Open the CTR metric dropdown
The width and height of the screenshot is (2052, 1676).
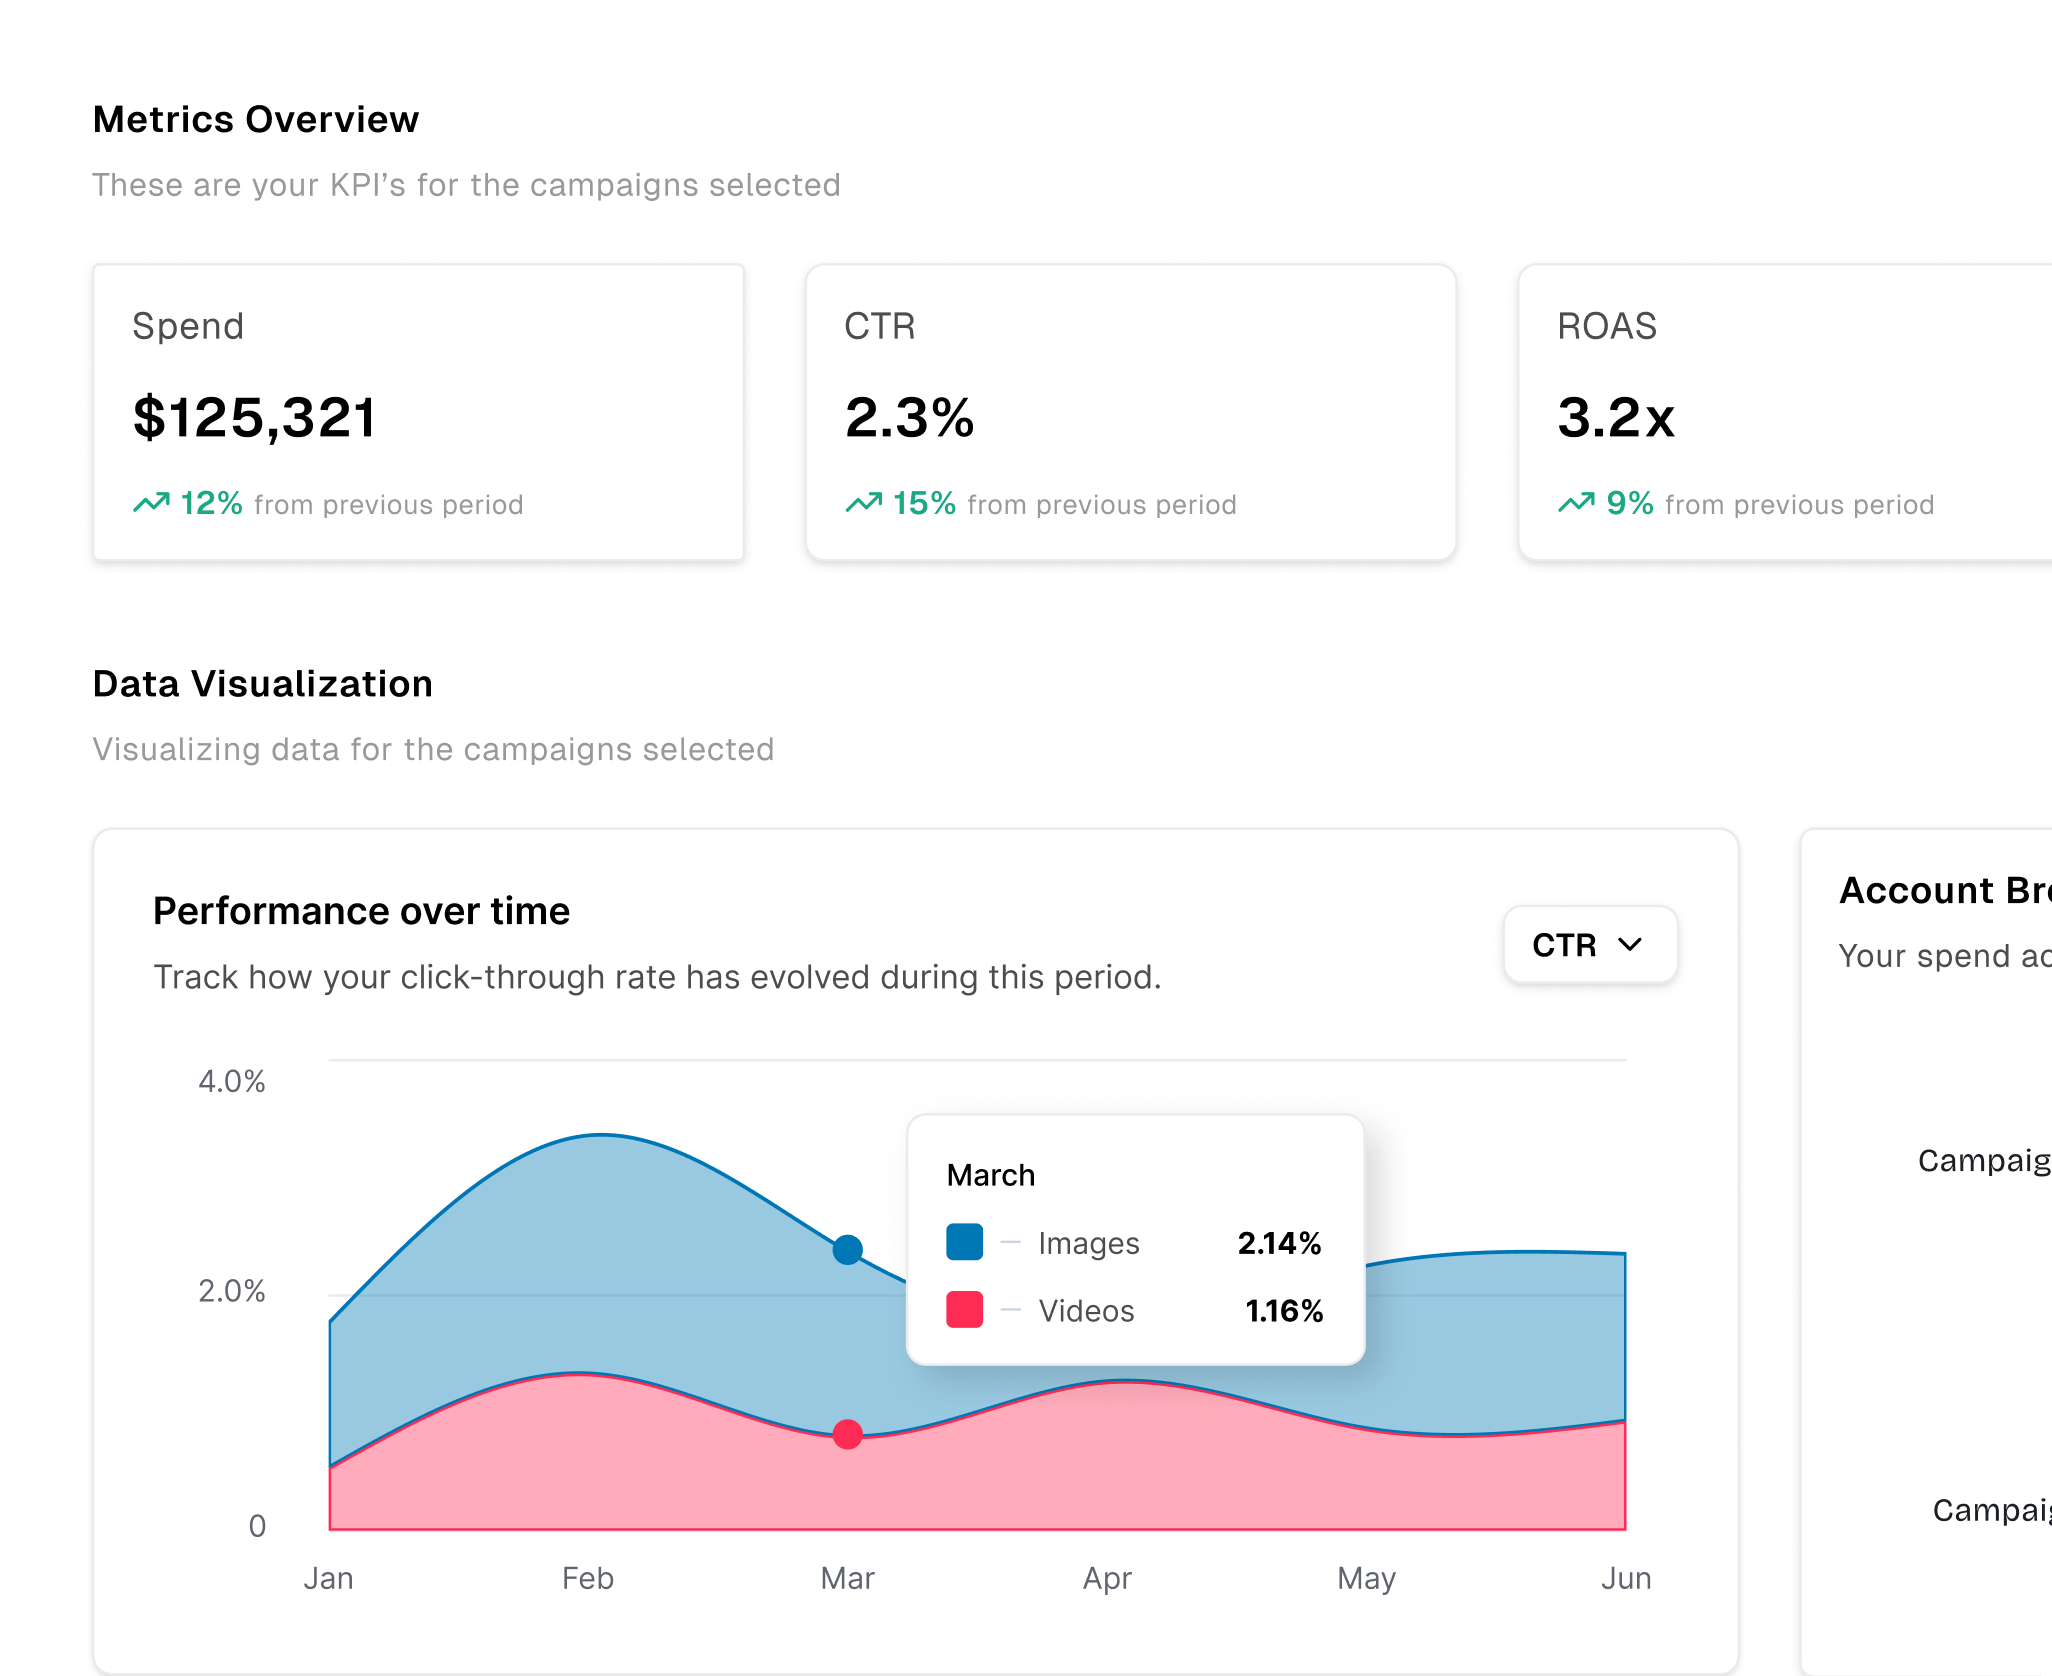pos(1590,945)
